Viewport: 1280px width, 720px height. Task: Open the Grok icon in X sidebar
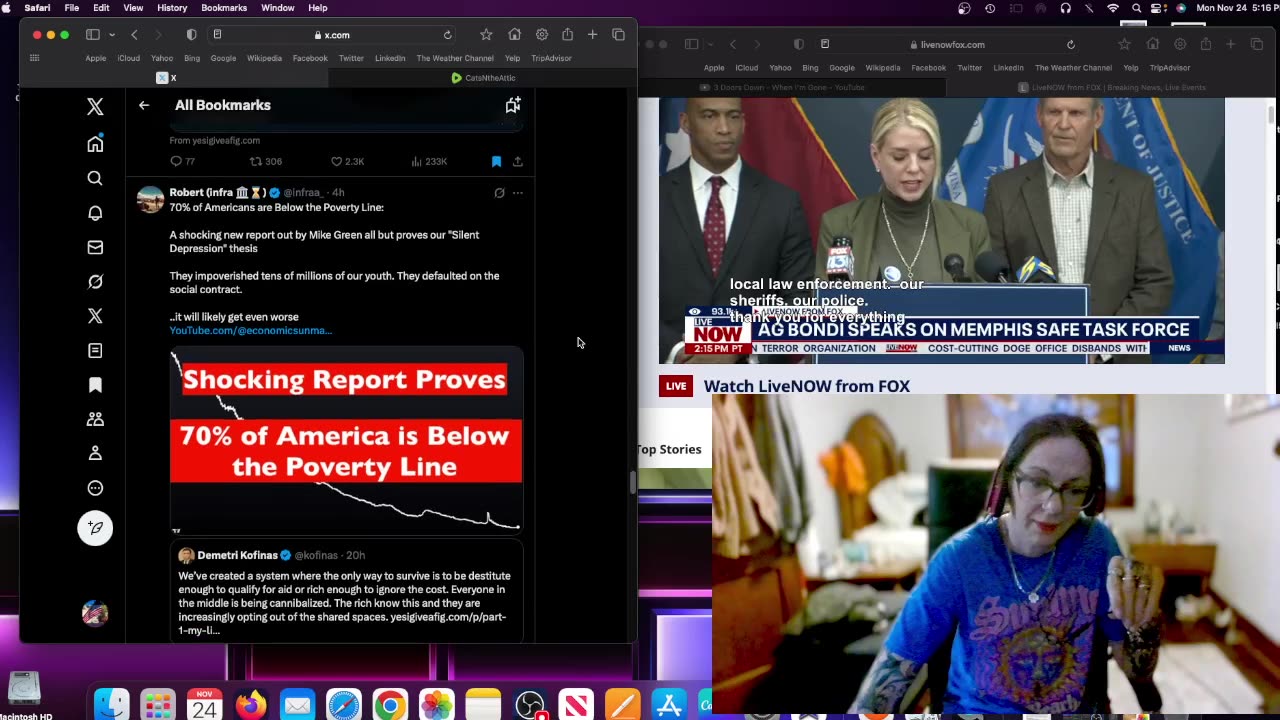coord(95,282)
